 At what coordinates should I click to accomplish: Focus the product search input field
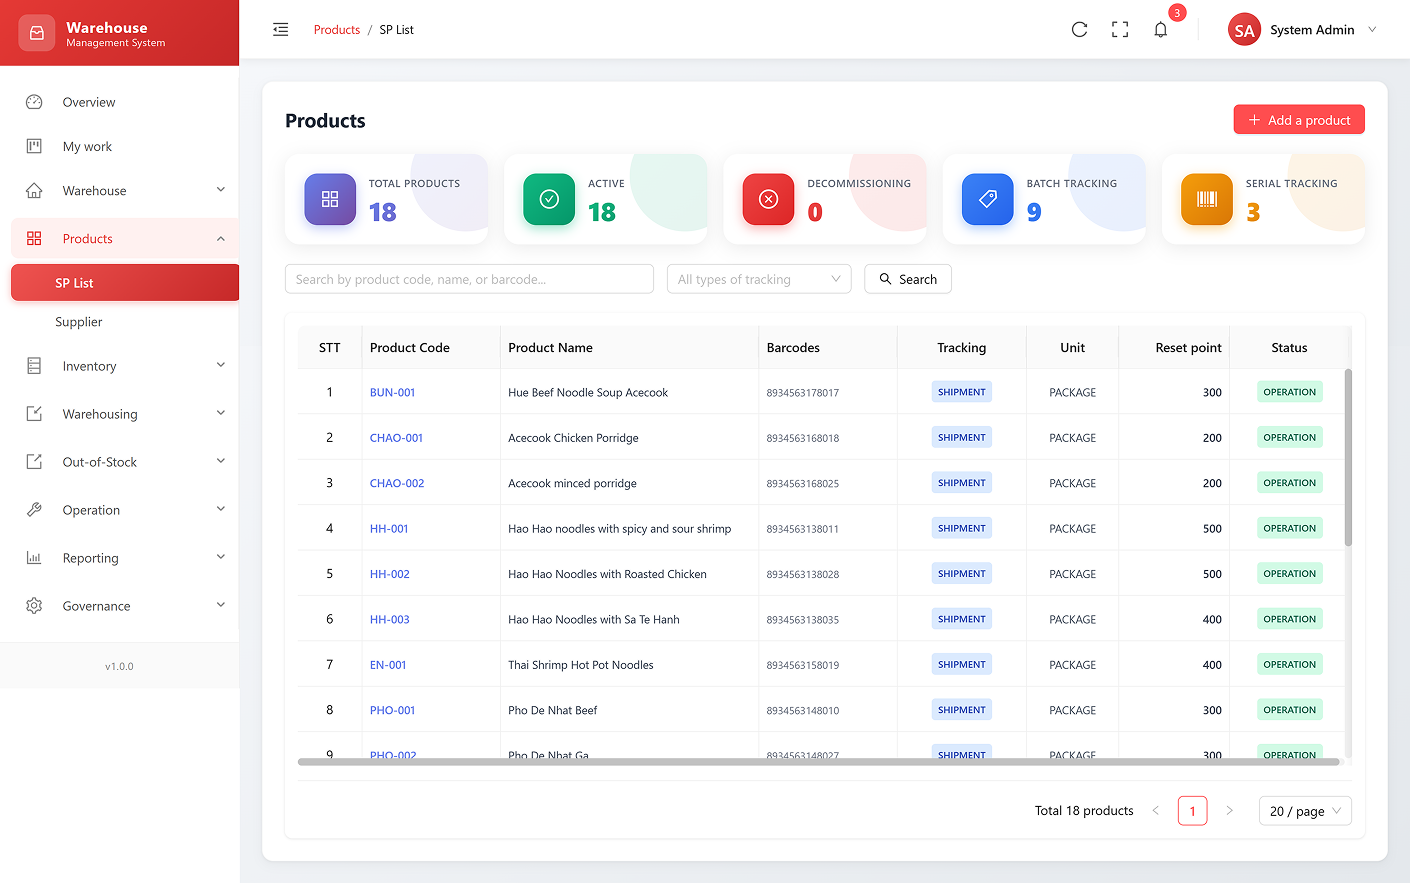pyautogui.click(x=469, y=279)
